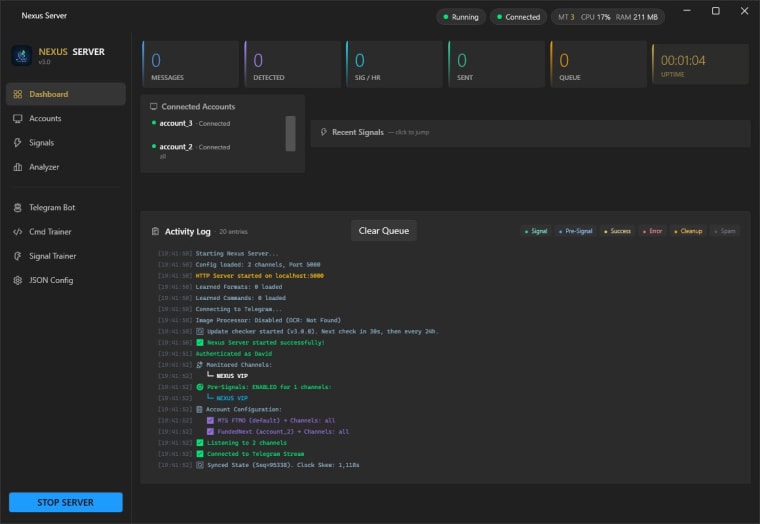The height and width of the screenshot is (524, 760).
Task: Click the white NEXUS VIP monitored channel entry
Action: click(x=232, y=376)
